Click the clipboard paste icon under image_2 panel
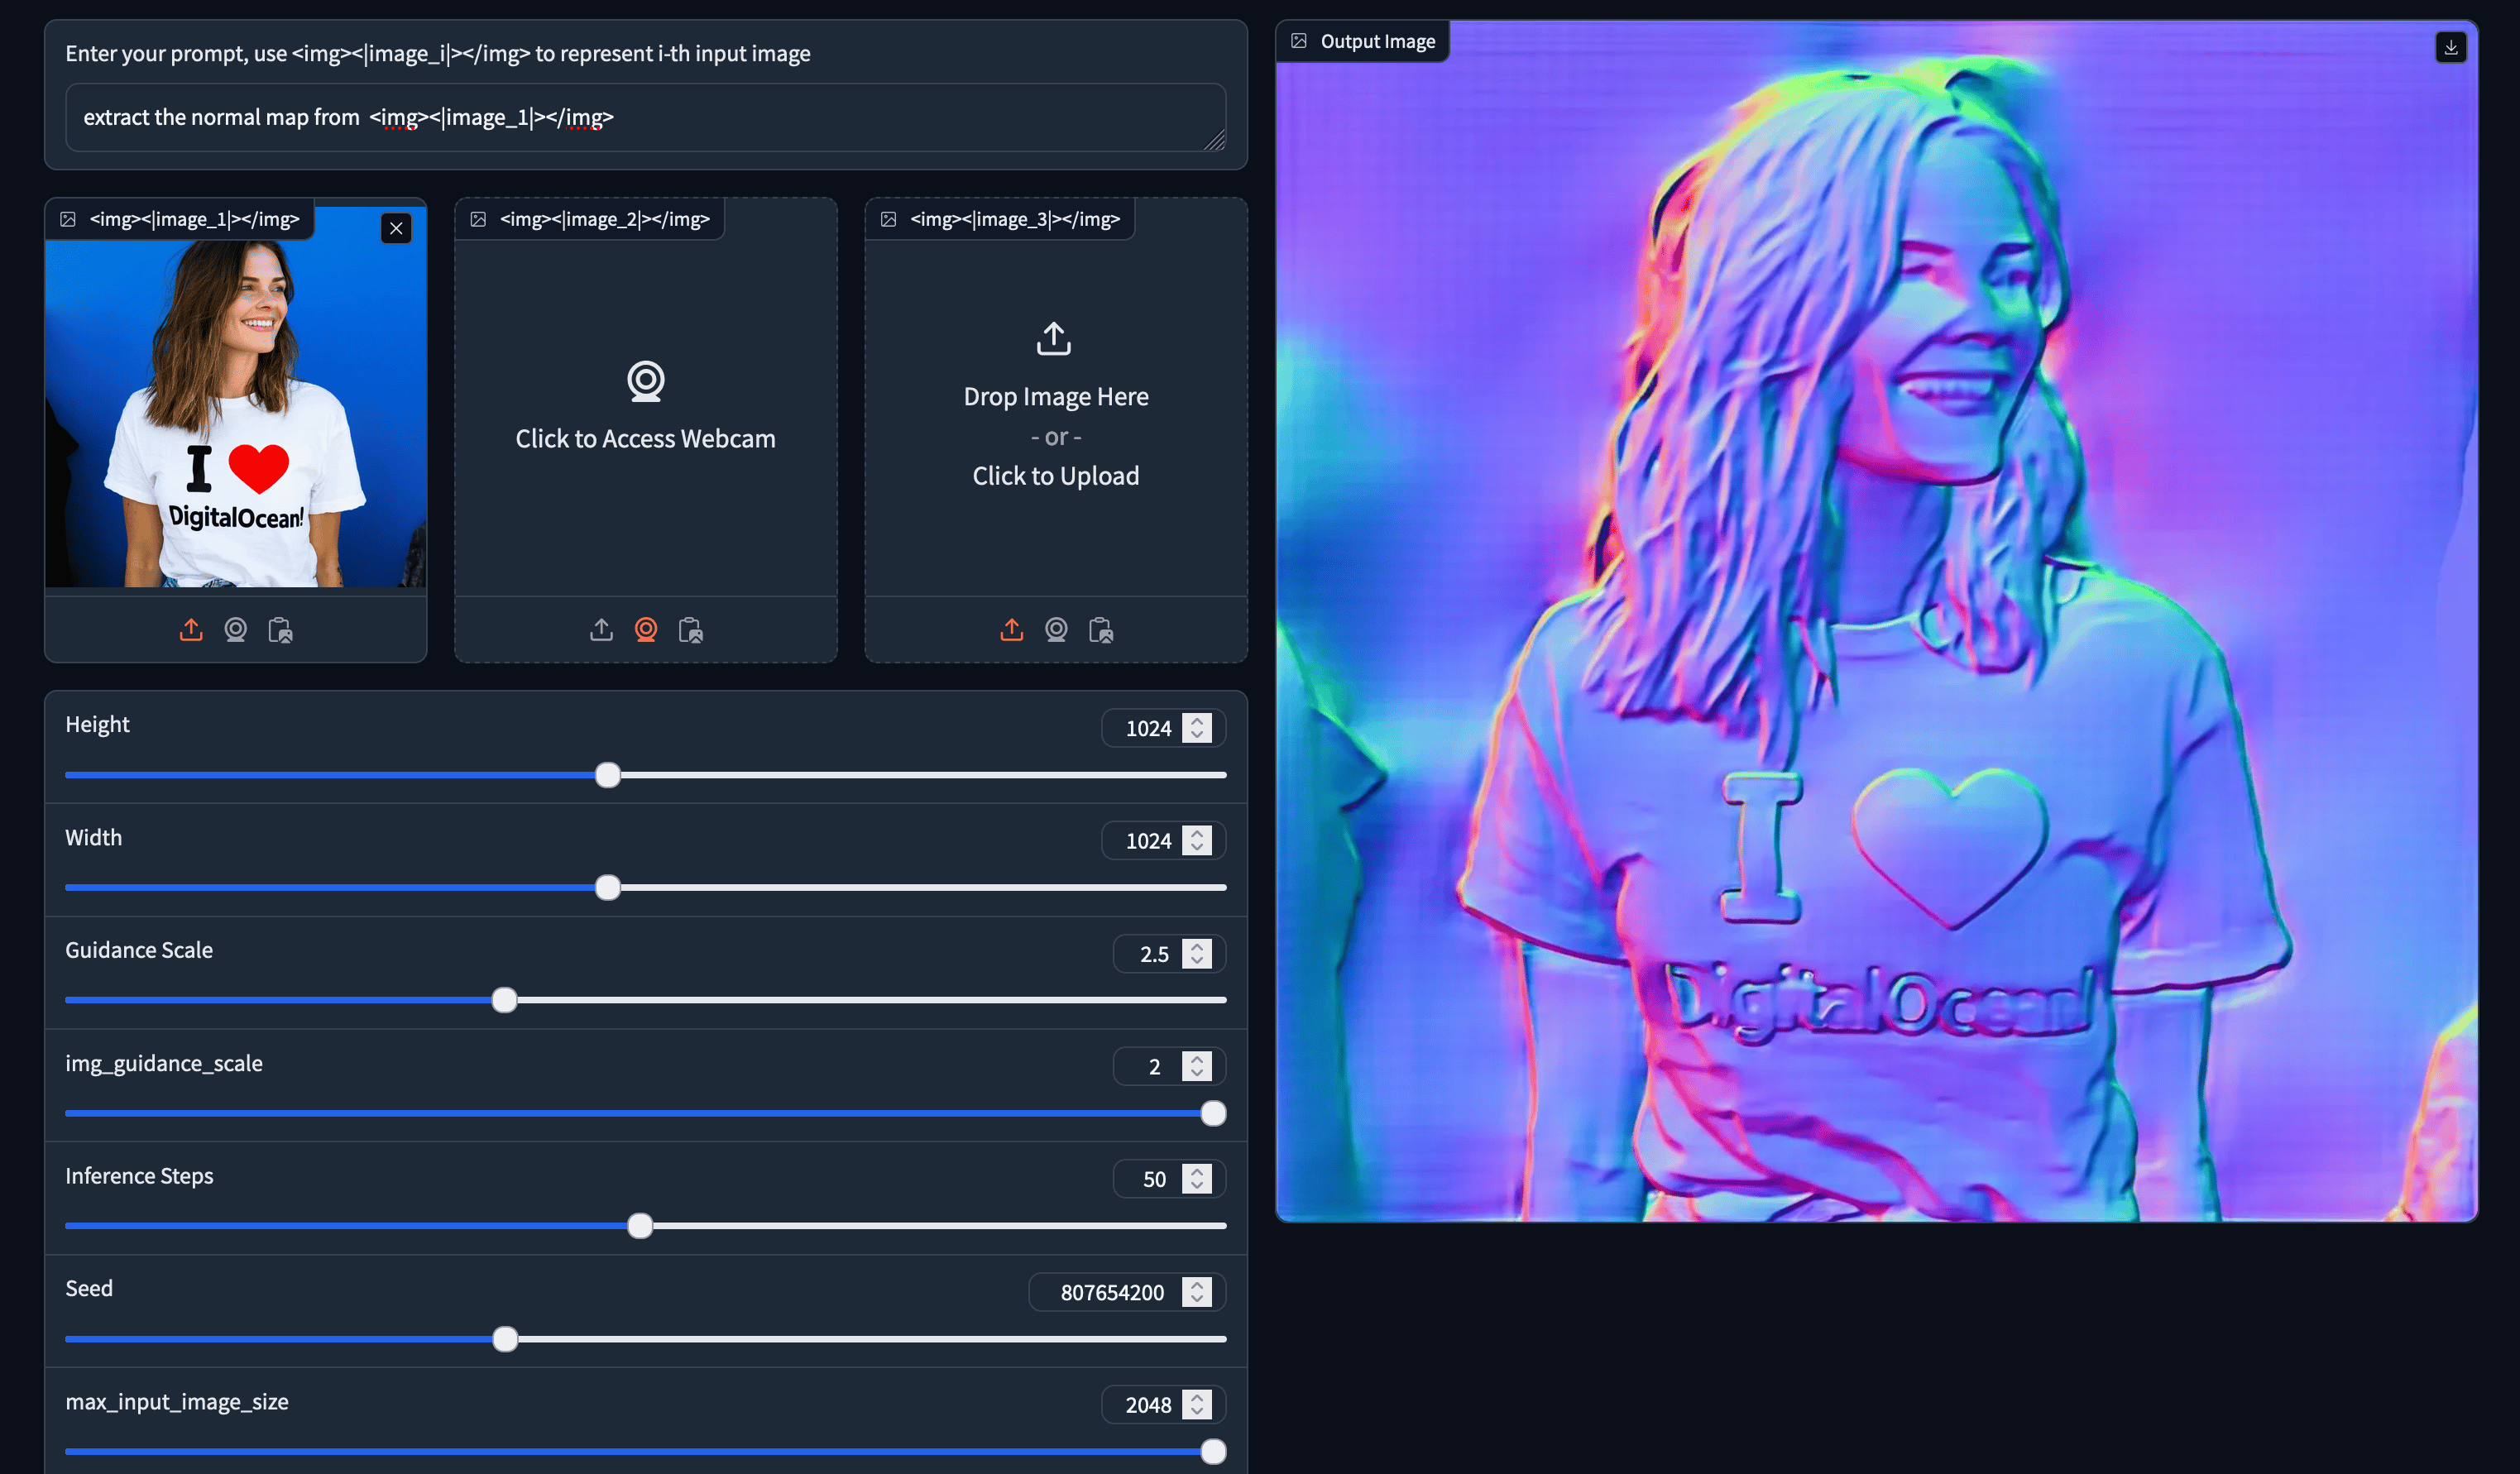This screenshot has width=2520, height=1474. [690, 630]
